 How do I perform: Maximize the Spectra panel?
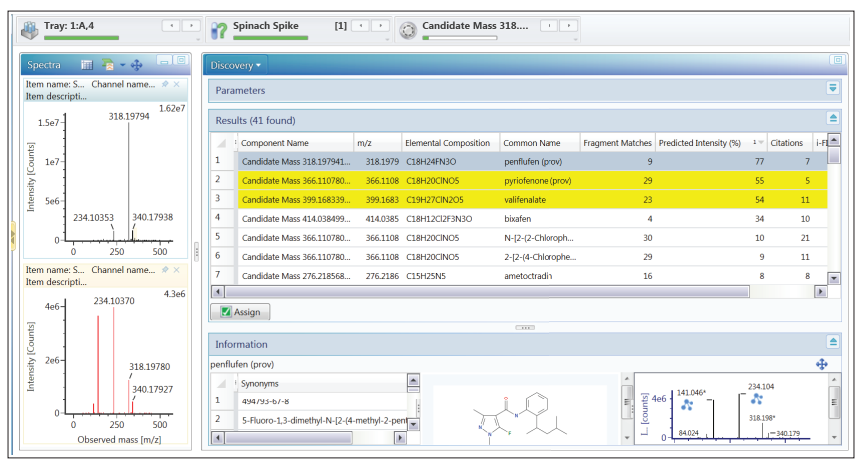coord(181,60)
